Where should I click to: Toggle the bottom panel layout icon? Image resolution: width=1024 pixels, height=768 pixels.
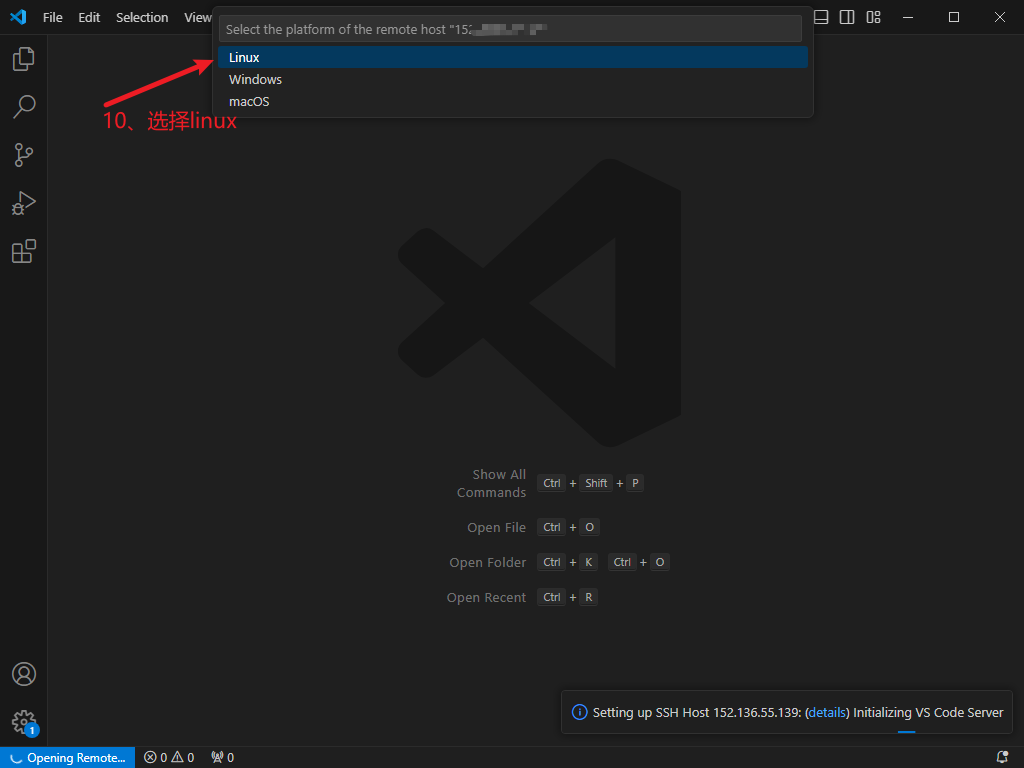pos(821,17)
